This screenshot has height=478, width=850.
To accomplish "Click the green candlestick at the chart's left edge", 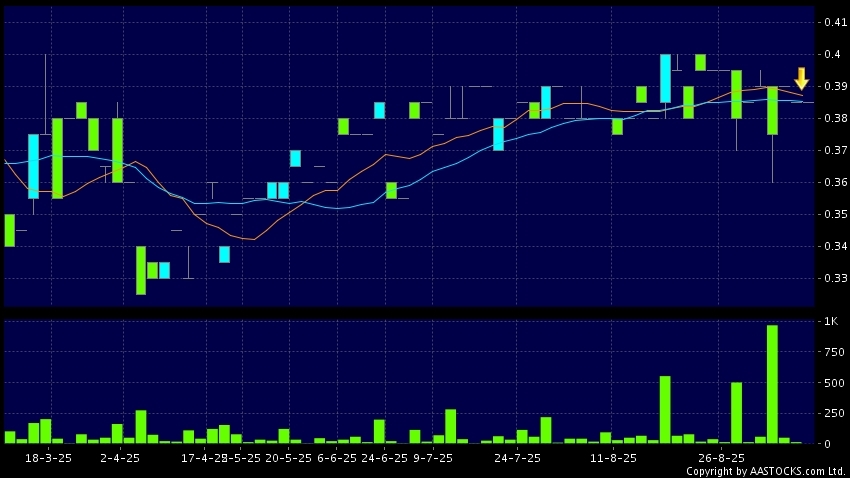I will point(10,230).
